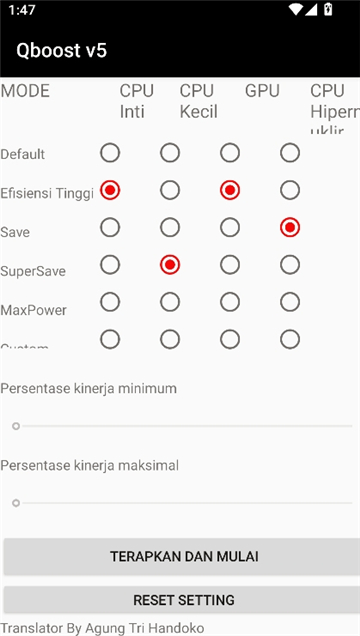Select Save mode for GPU
This screenshot has height=636, width=360.
(230, 228)
